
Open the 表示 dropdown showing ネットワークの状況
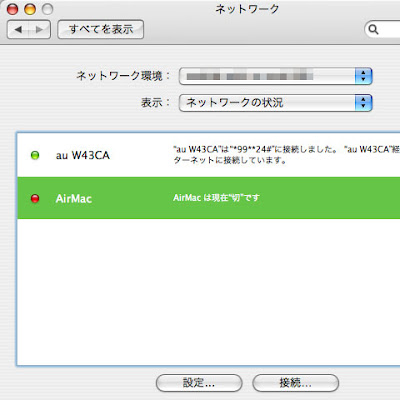tap(275, 103)
